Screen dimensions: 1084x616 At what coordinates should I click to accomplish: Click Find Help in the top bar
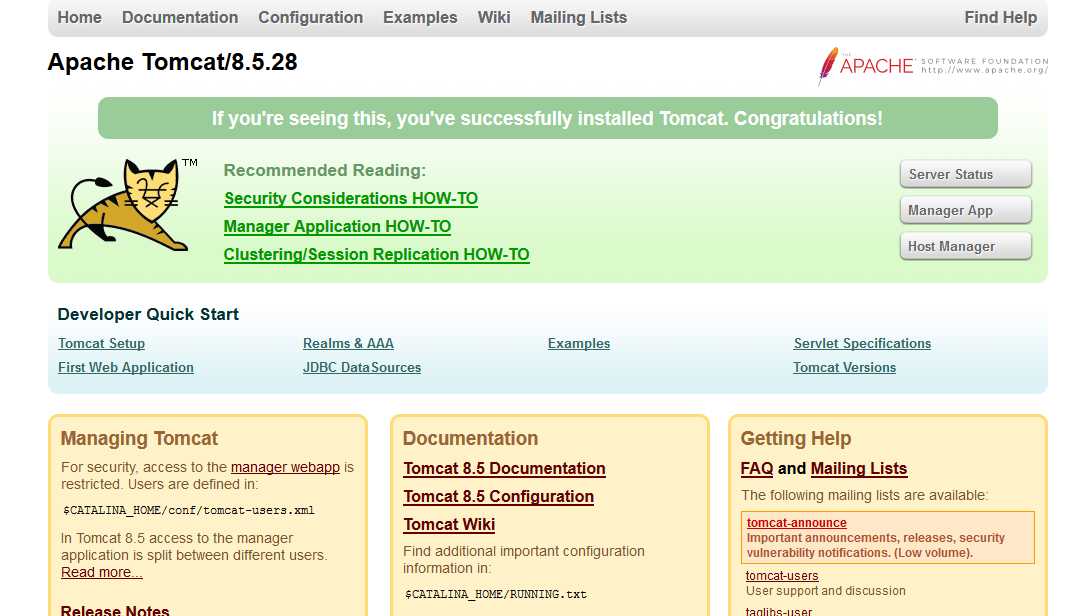coord(1000,17)
